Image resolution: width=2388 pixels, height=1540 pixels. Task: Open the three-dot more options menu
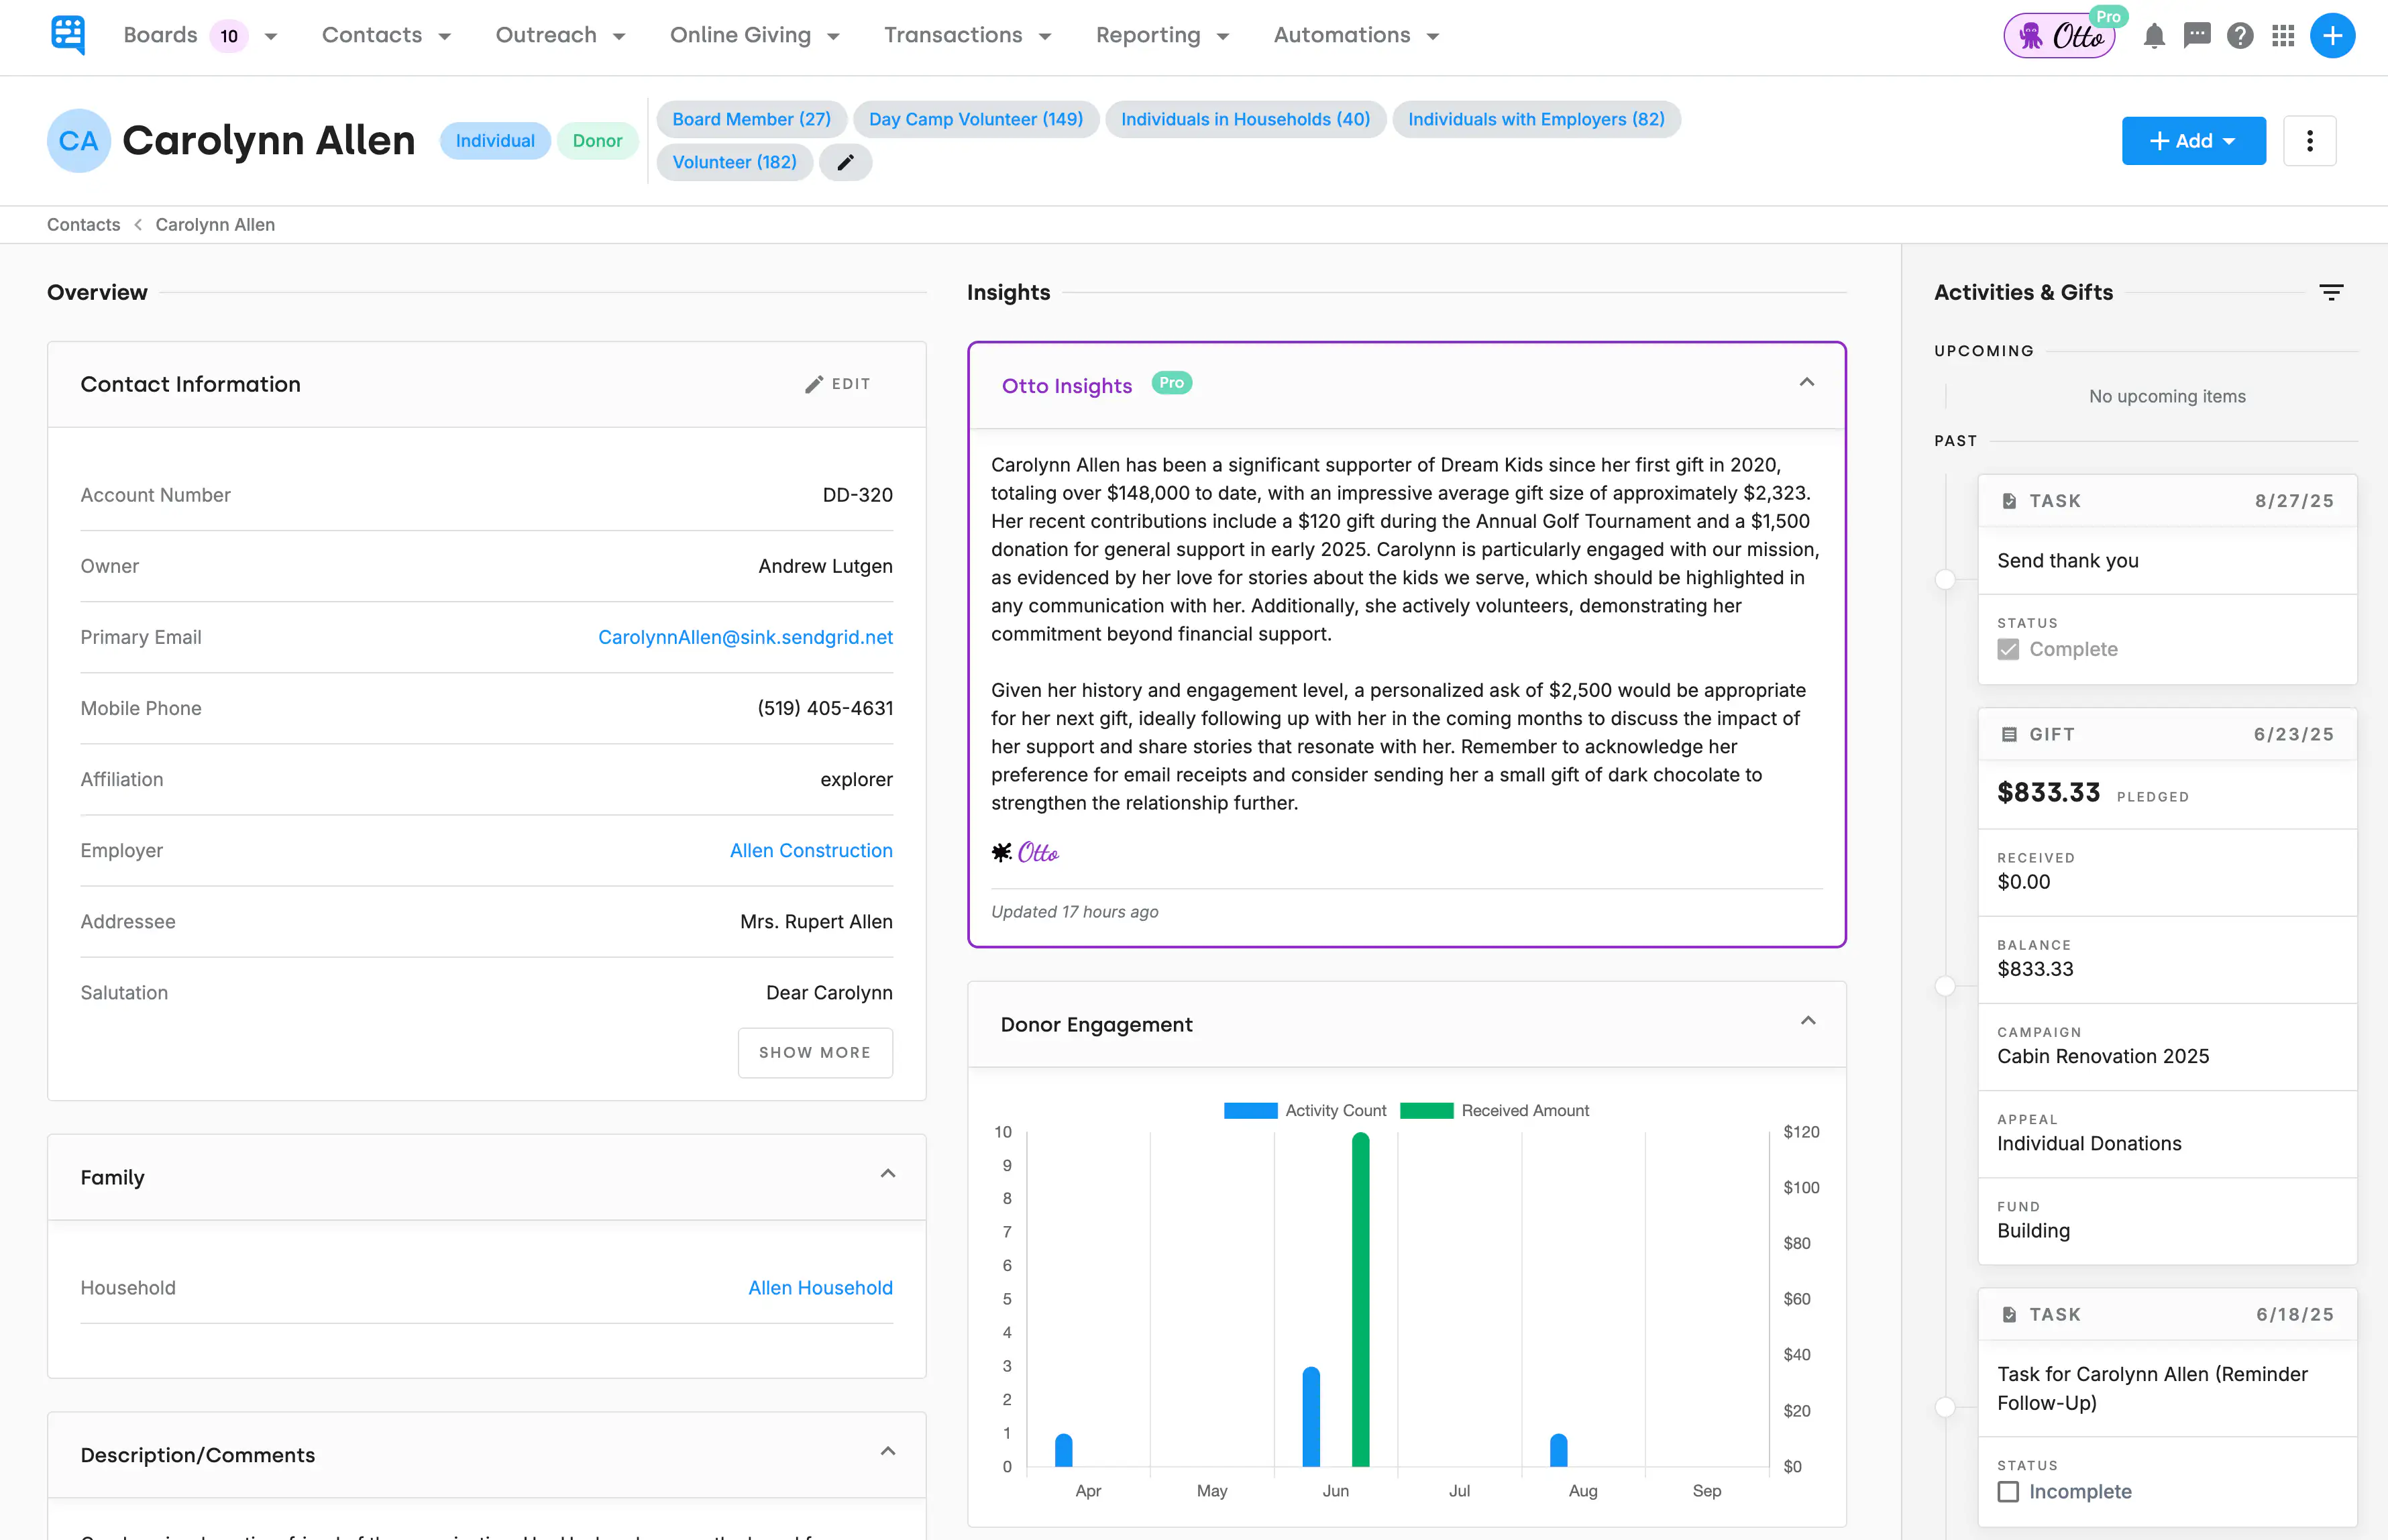click(2309, 141)
